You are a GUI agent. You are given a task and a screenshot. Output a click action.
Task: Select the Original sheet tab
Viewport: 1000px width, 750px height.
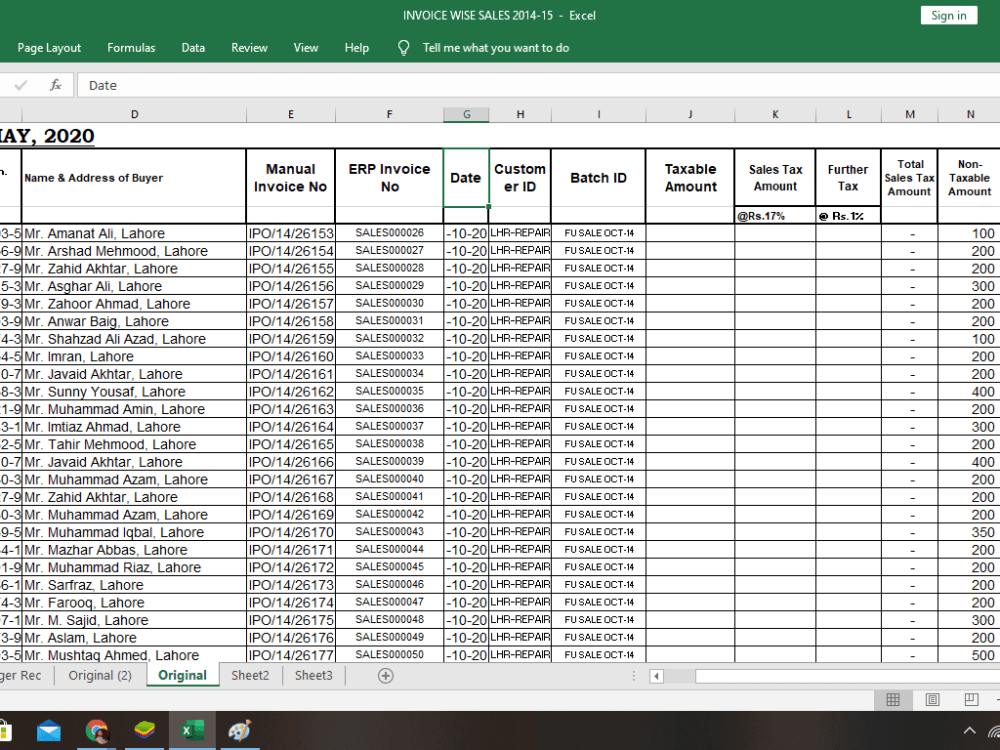[182, 675]
